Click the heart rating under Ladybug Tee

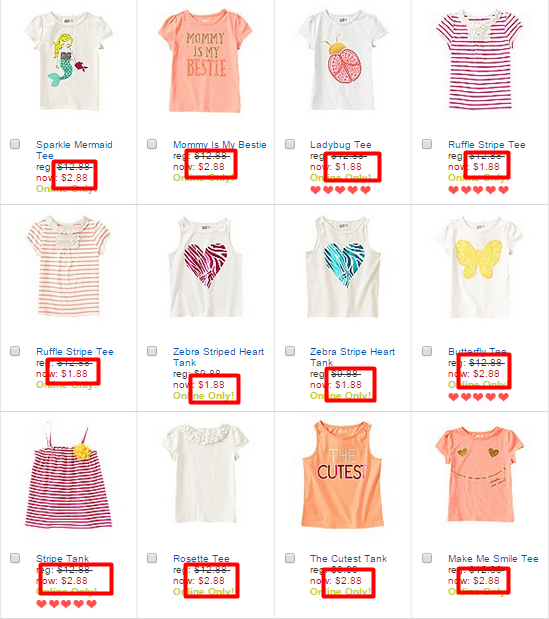coord(341,190)
